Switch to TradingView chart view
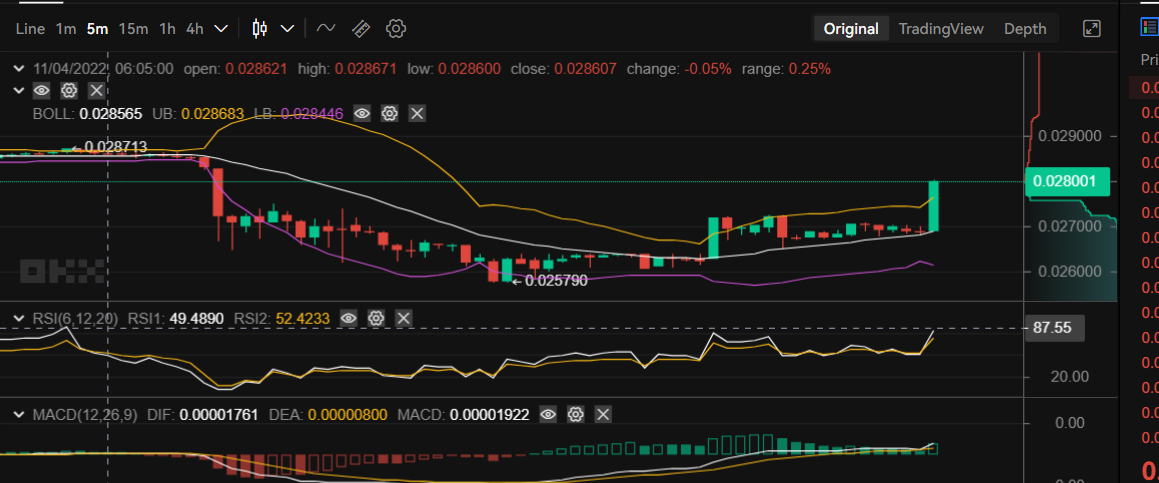This screenshot has height=483, width=1159. [x=941, y=29]
